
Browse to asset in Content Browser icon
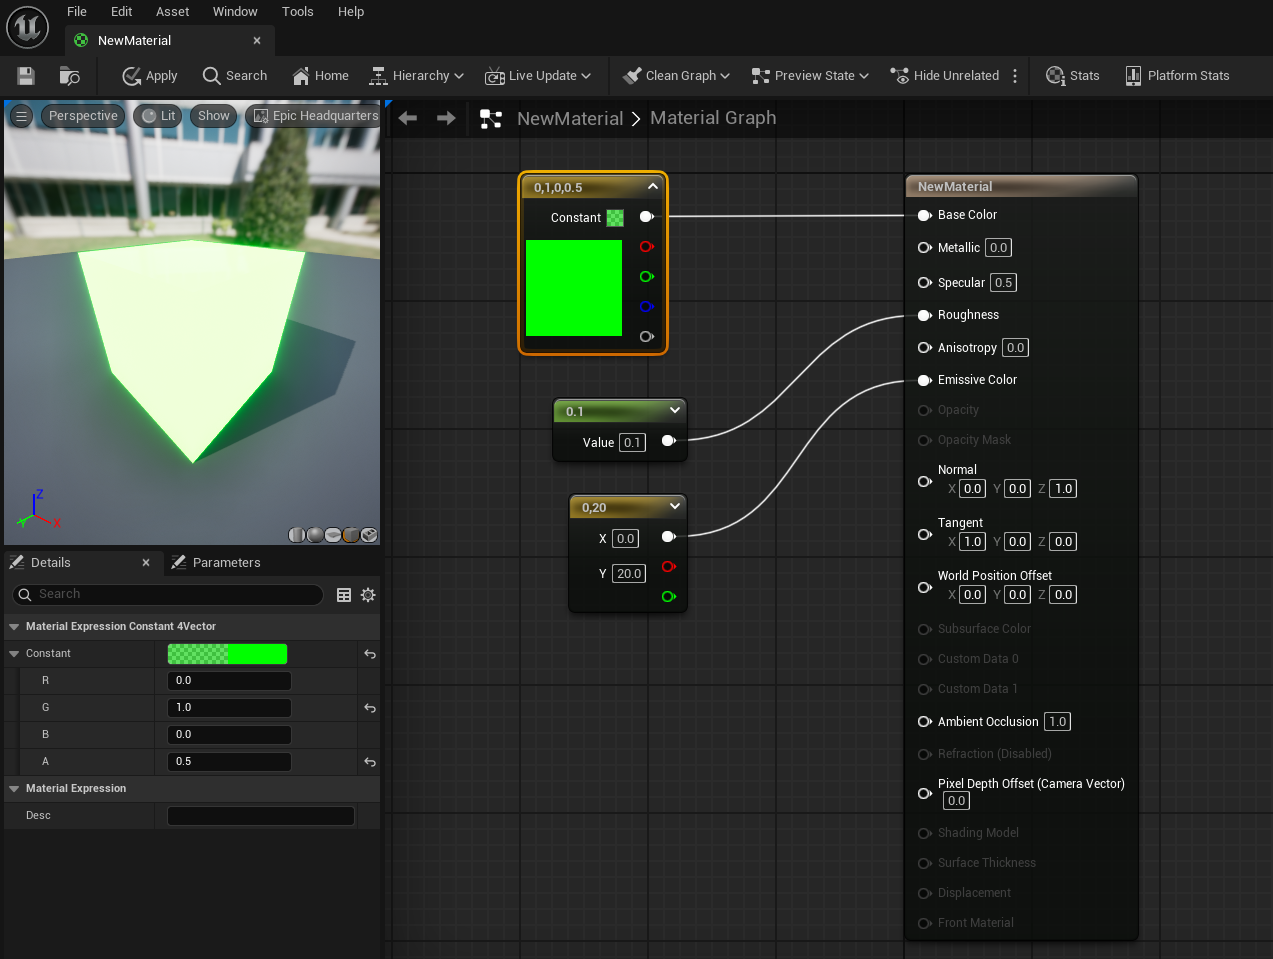[x=69, y=76]
